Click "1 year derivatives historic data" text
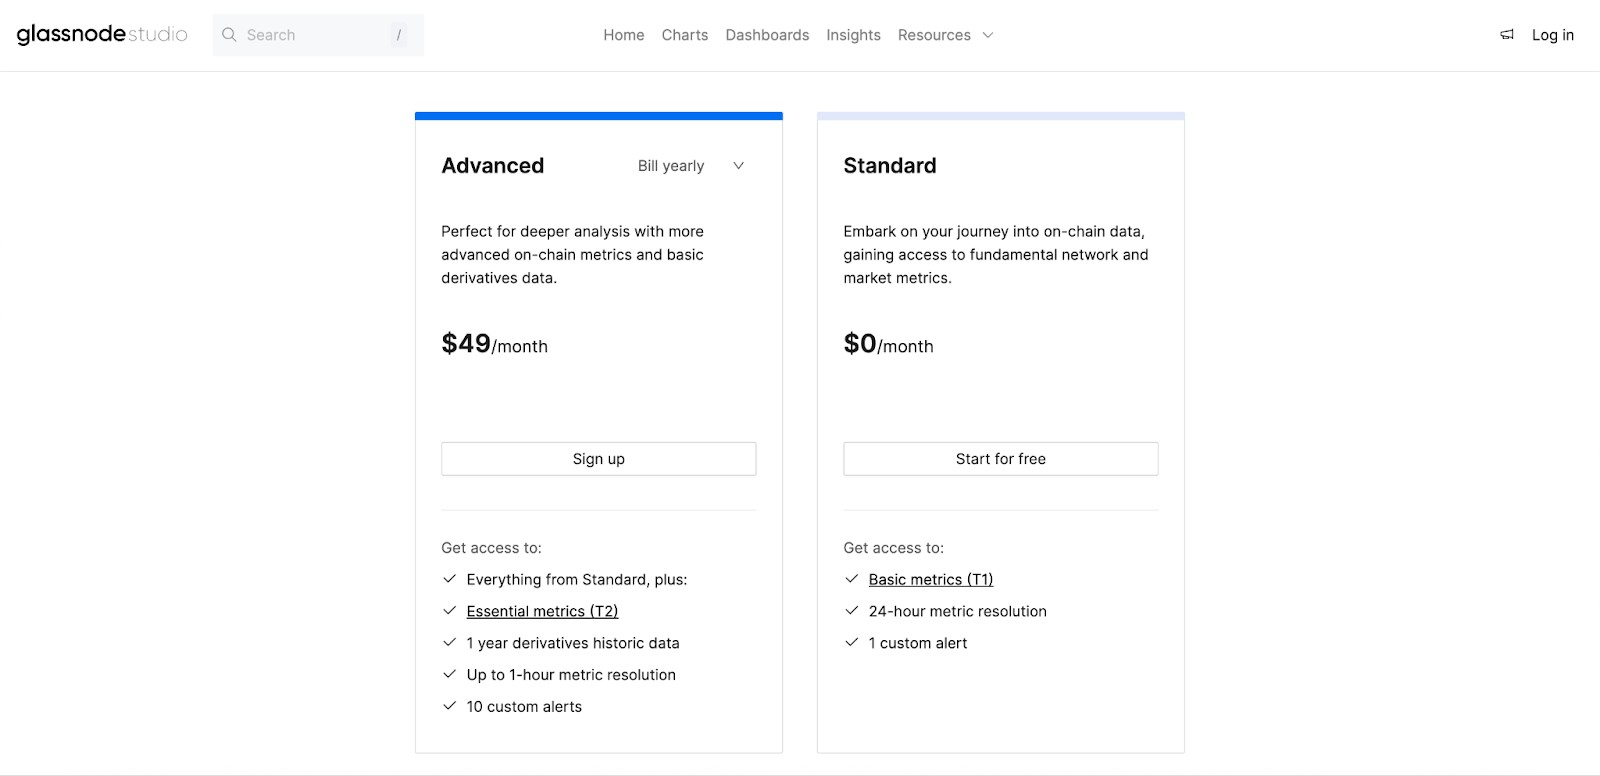This screenshot has width=1600, height=776. [x=573, y=643]
